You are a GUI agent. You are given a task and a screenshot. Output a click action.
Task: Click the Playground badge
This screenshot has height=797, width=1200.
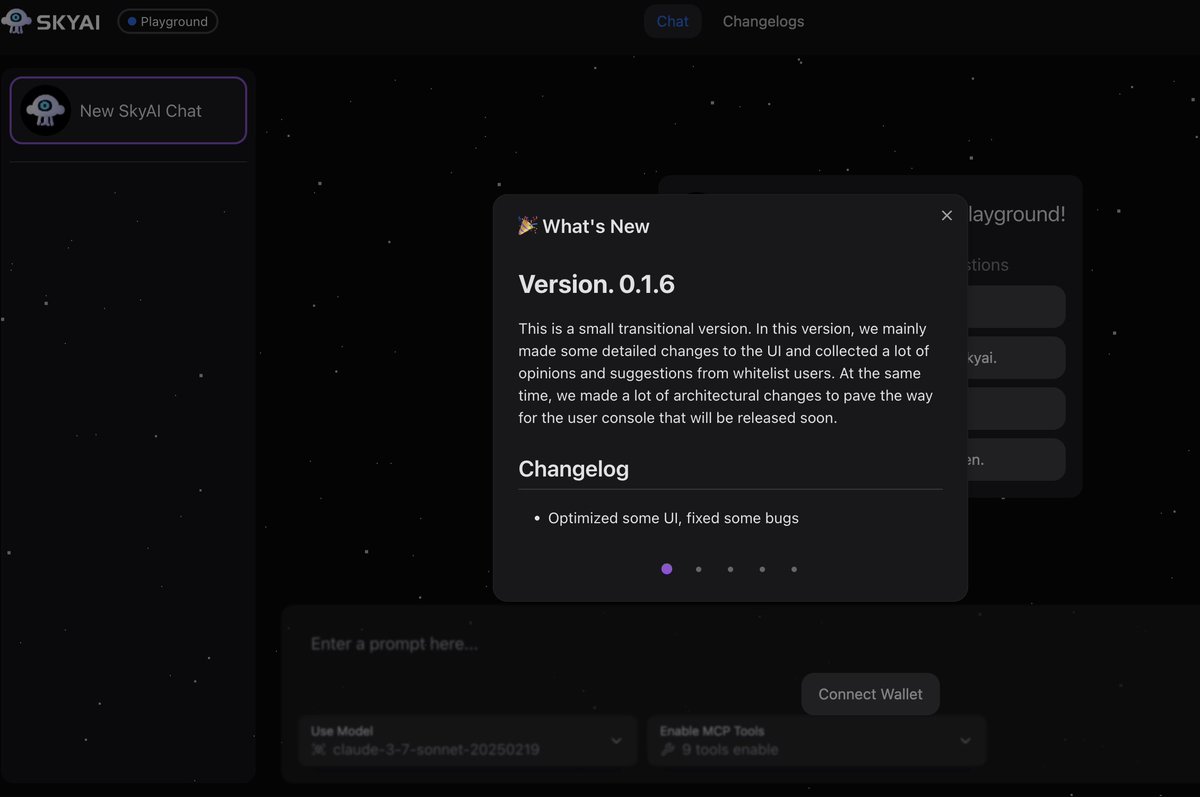click(168, 21)
